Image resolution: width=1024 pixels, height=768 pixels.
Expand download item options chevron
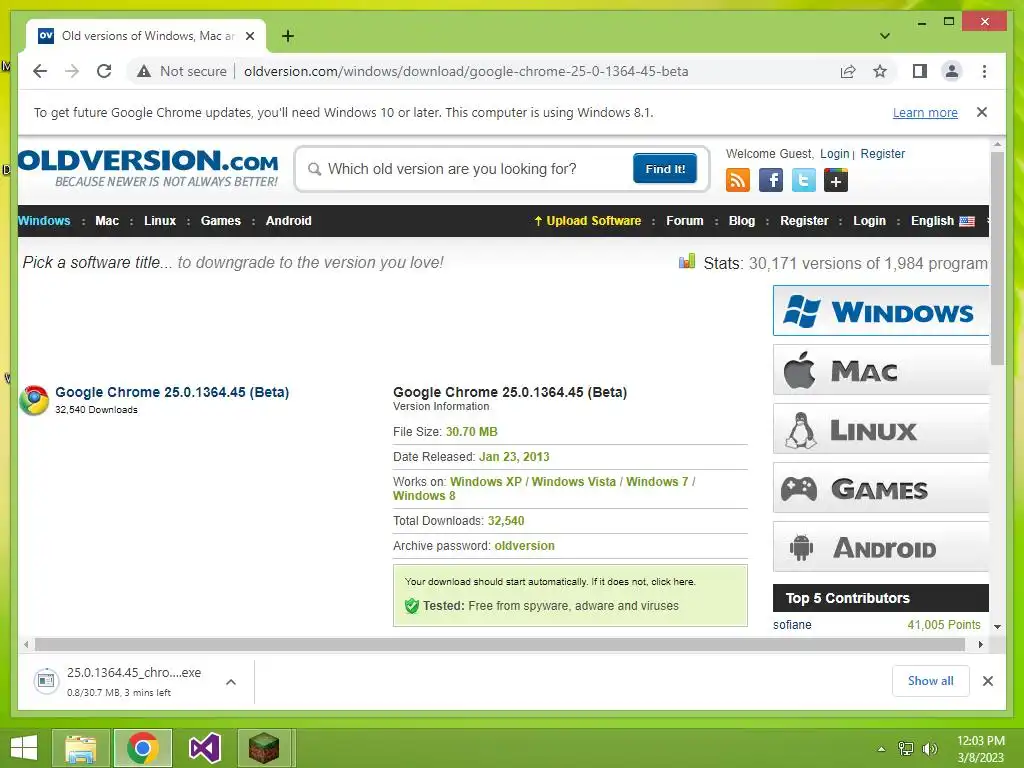(231, 682)
